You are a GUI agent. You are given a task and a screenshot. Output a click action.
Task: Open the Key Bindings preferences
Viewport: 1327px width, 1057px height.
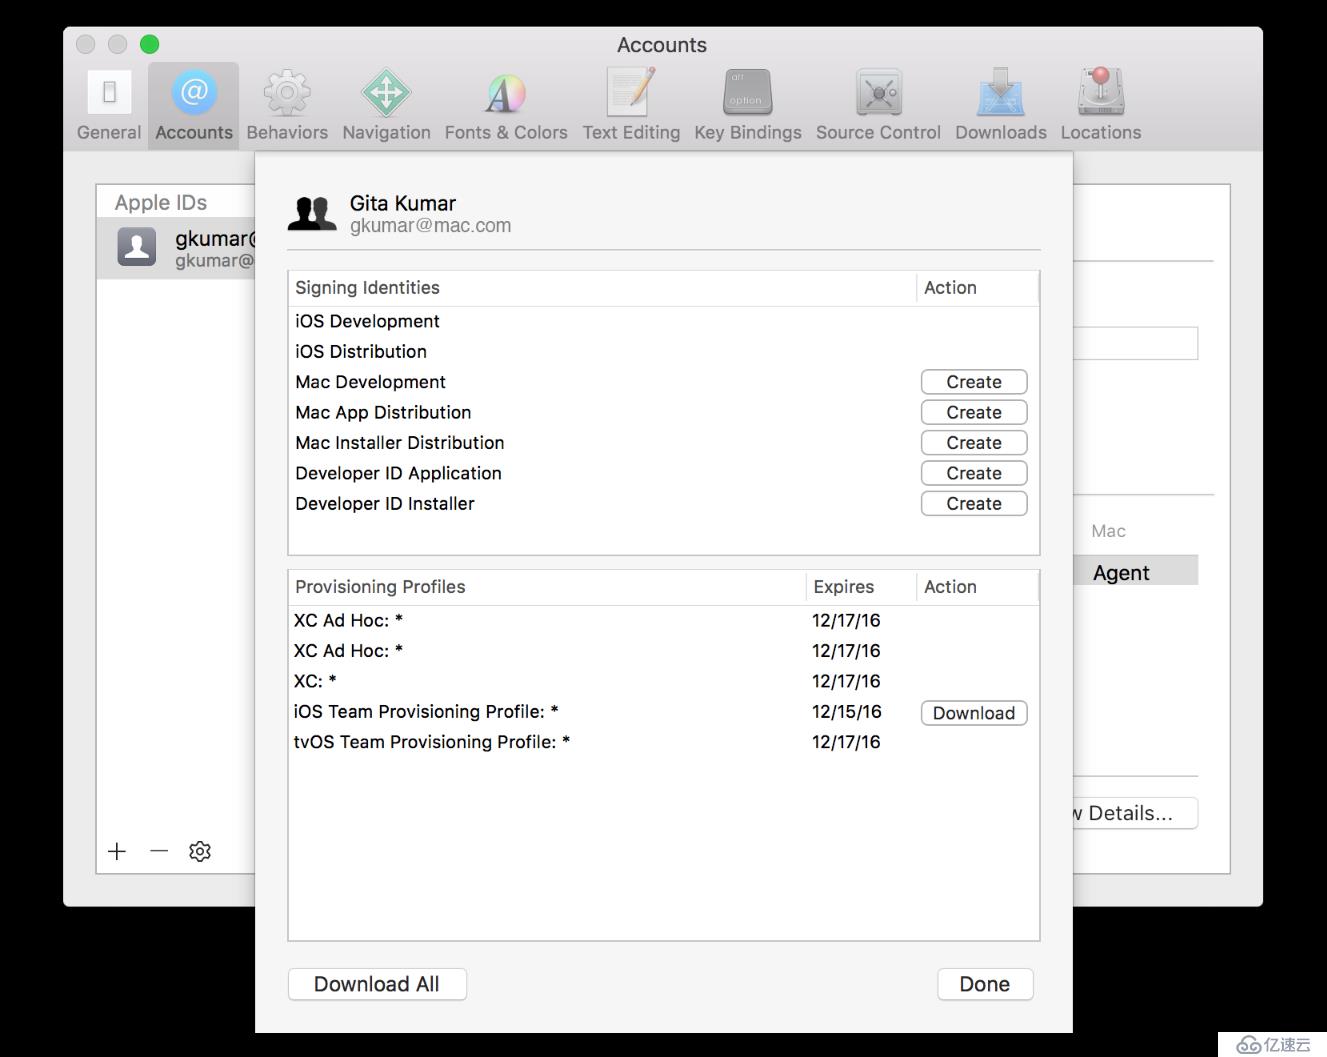click(748, 106)
